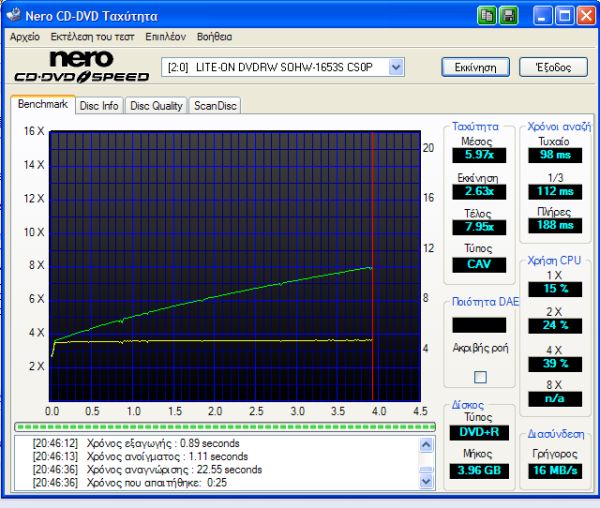600x508 pixels.
Task: Click the copy-to-clipboard icon in title bar
Action: pyautogui.click(x=486, y=16)
